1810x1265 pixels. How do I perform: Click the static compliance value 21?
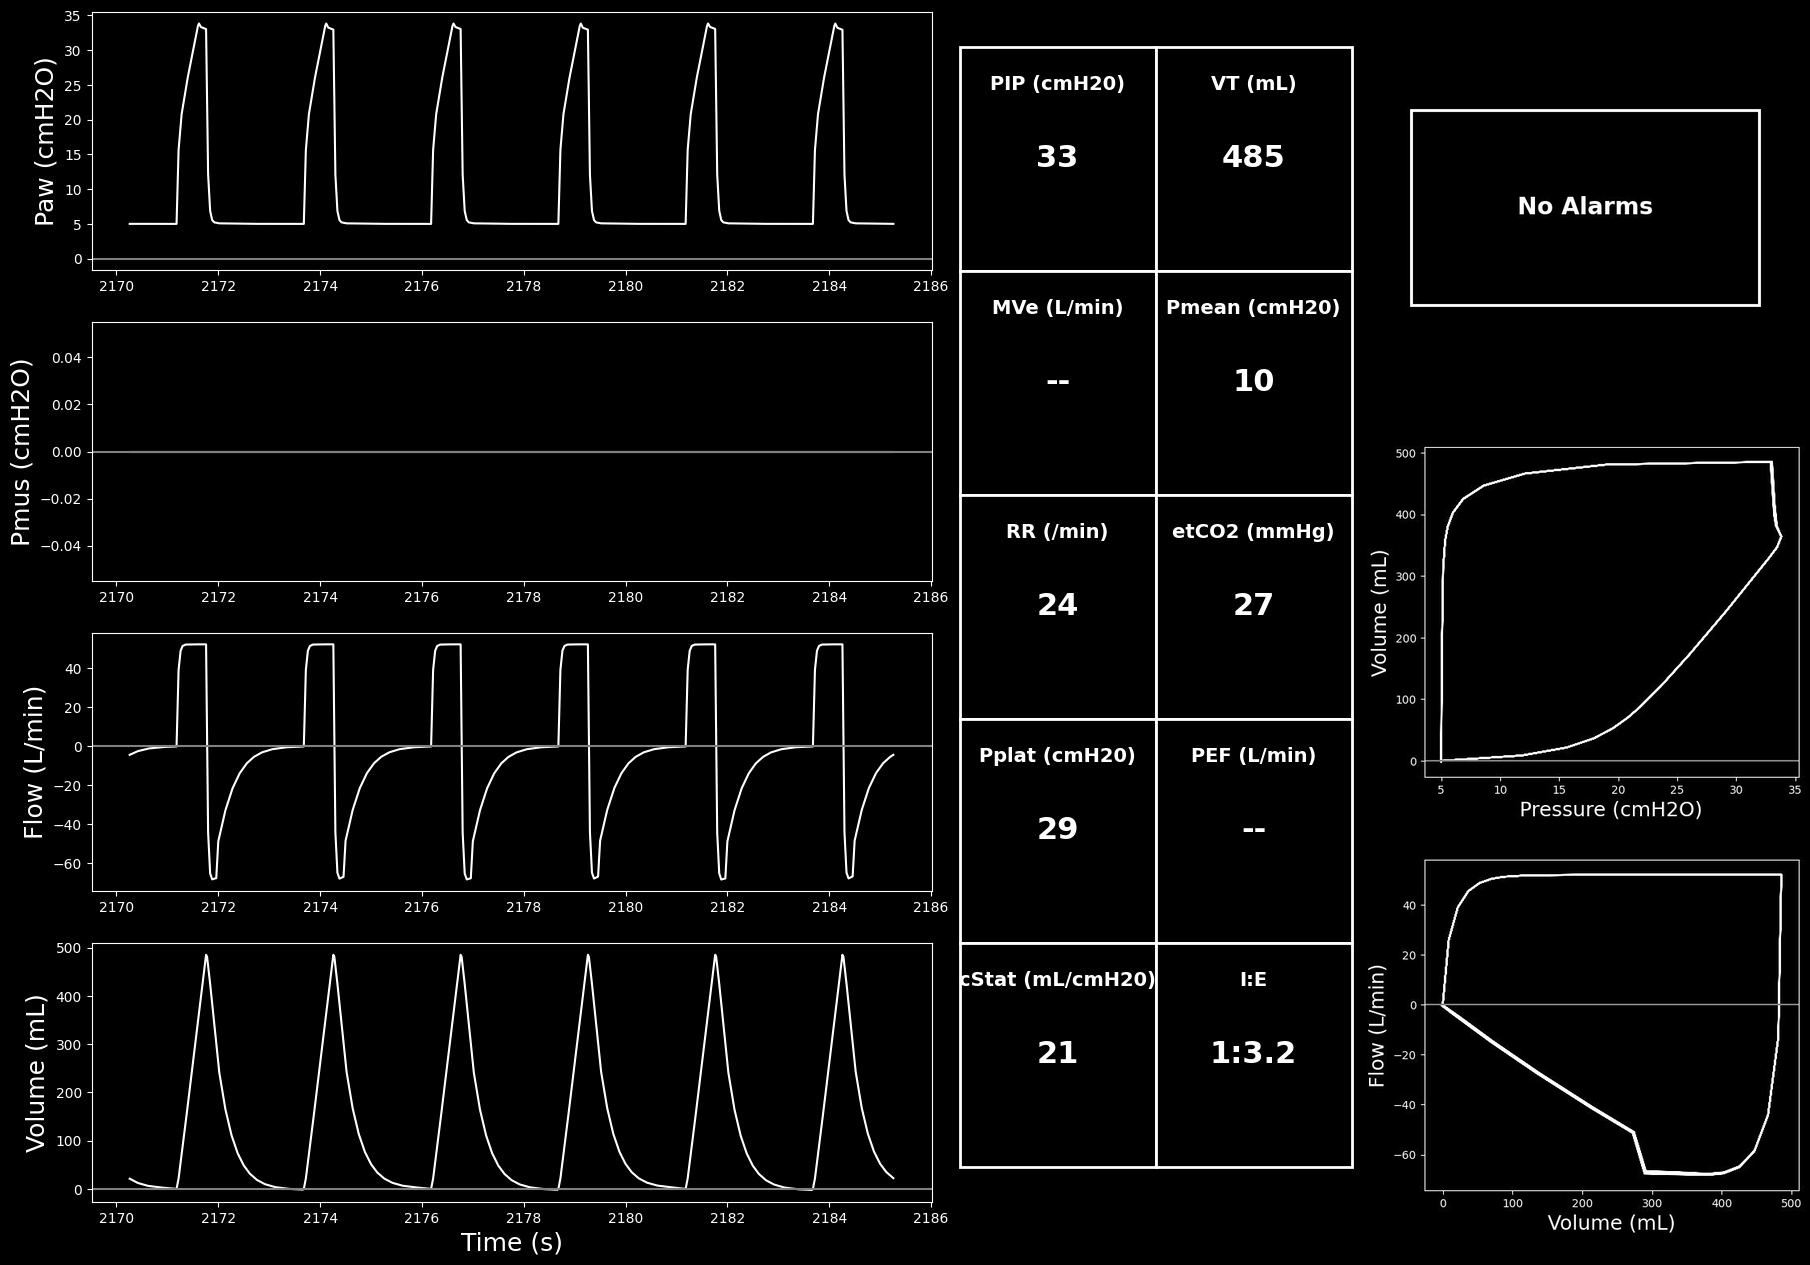coord(1057,1053)
